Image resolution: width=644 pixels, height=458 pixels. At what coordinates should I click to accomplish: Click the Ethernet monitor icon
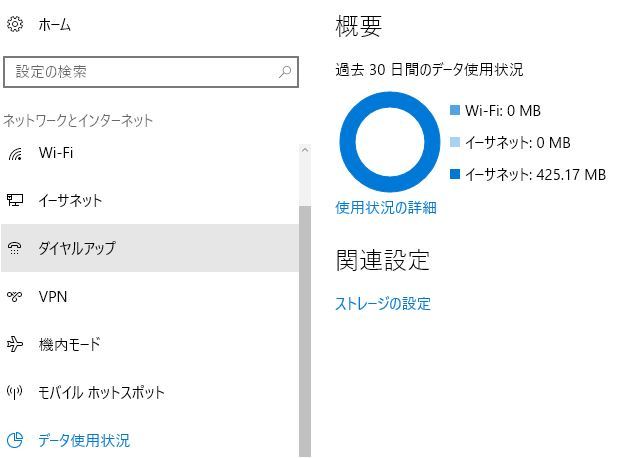(x=15, y=201)
